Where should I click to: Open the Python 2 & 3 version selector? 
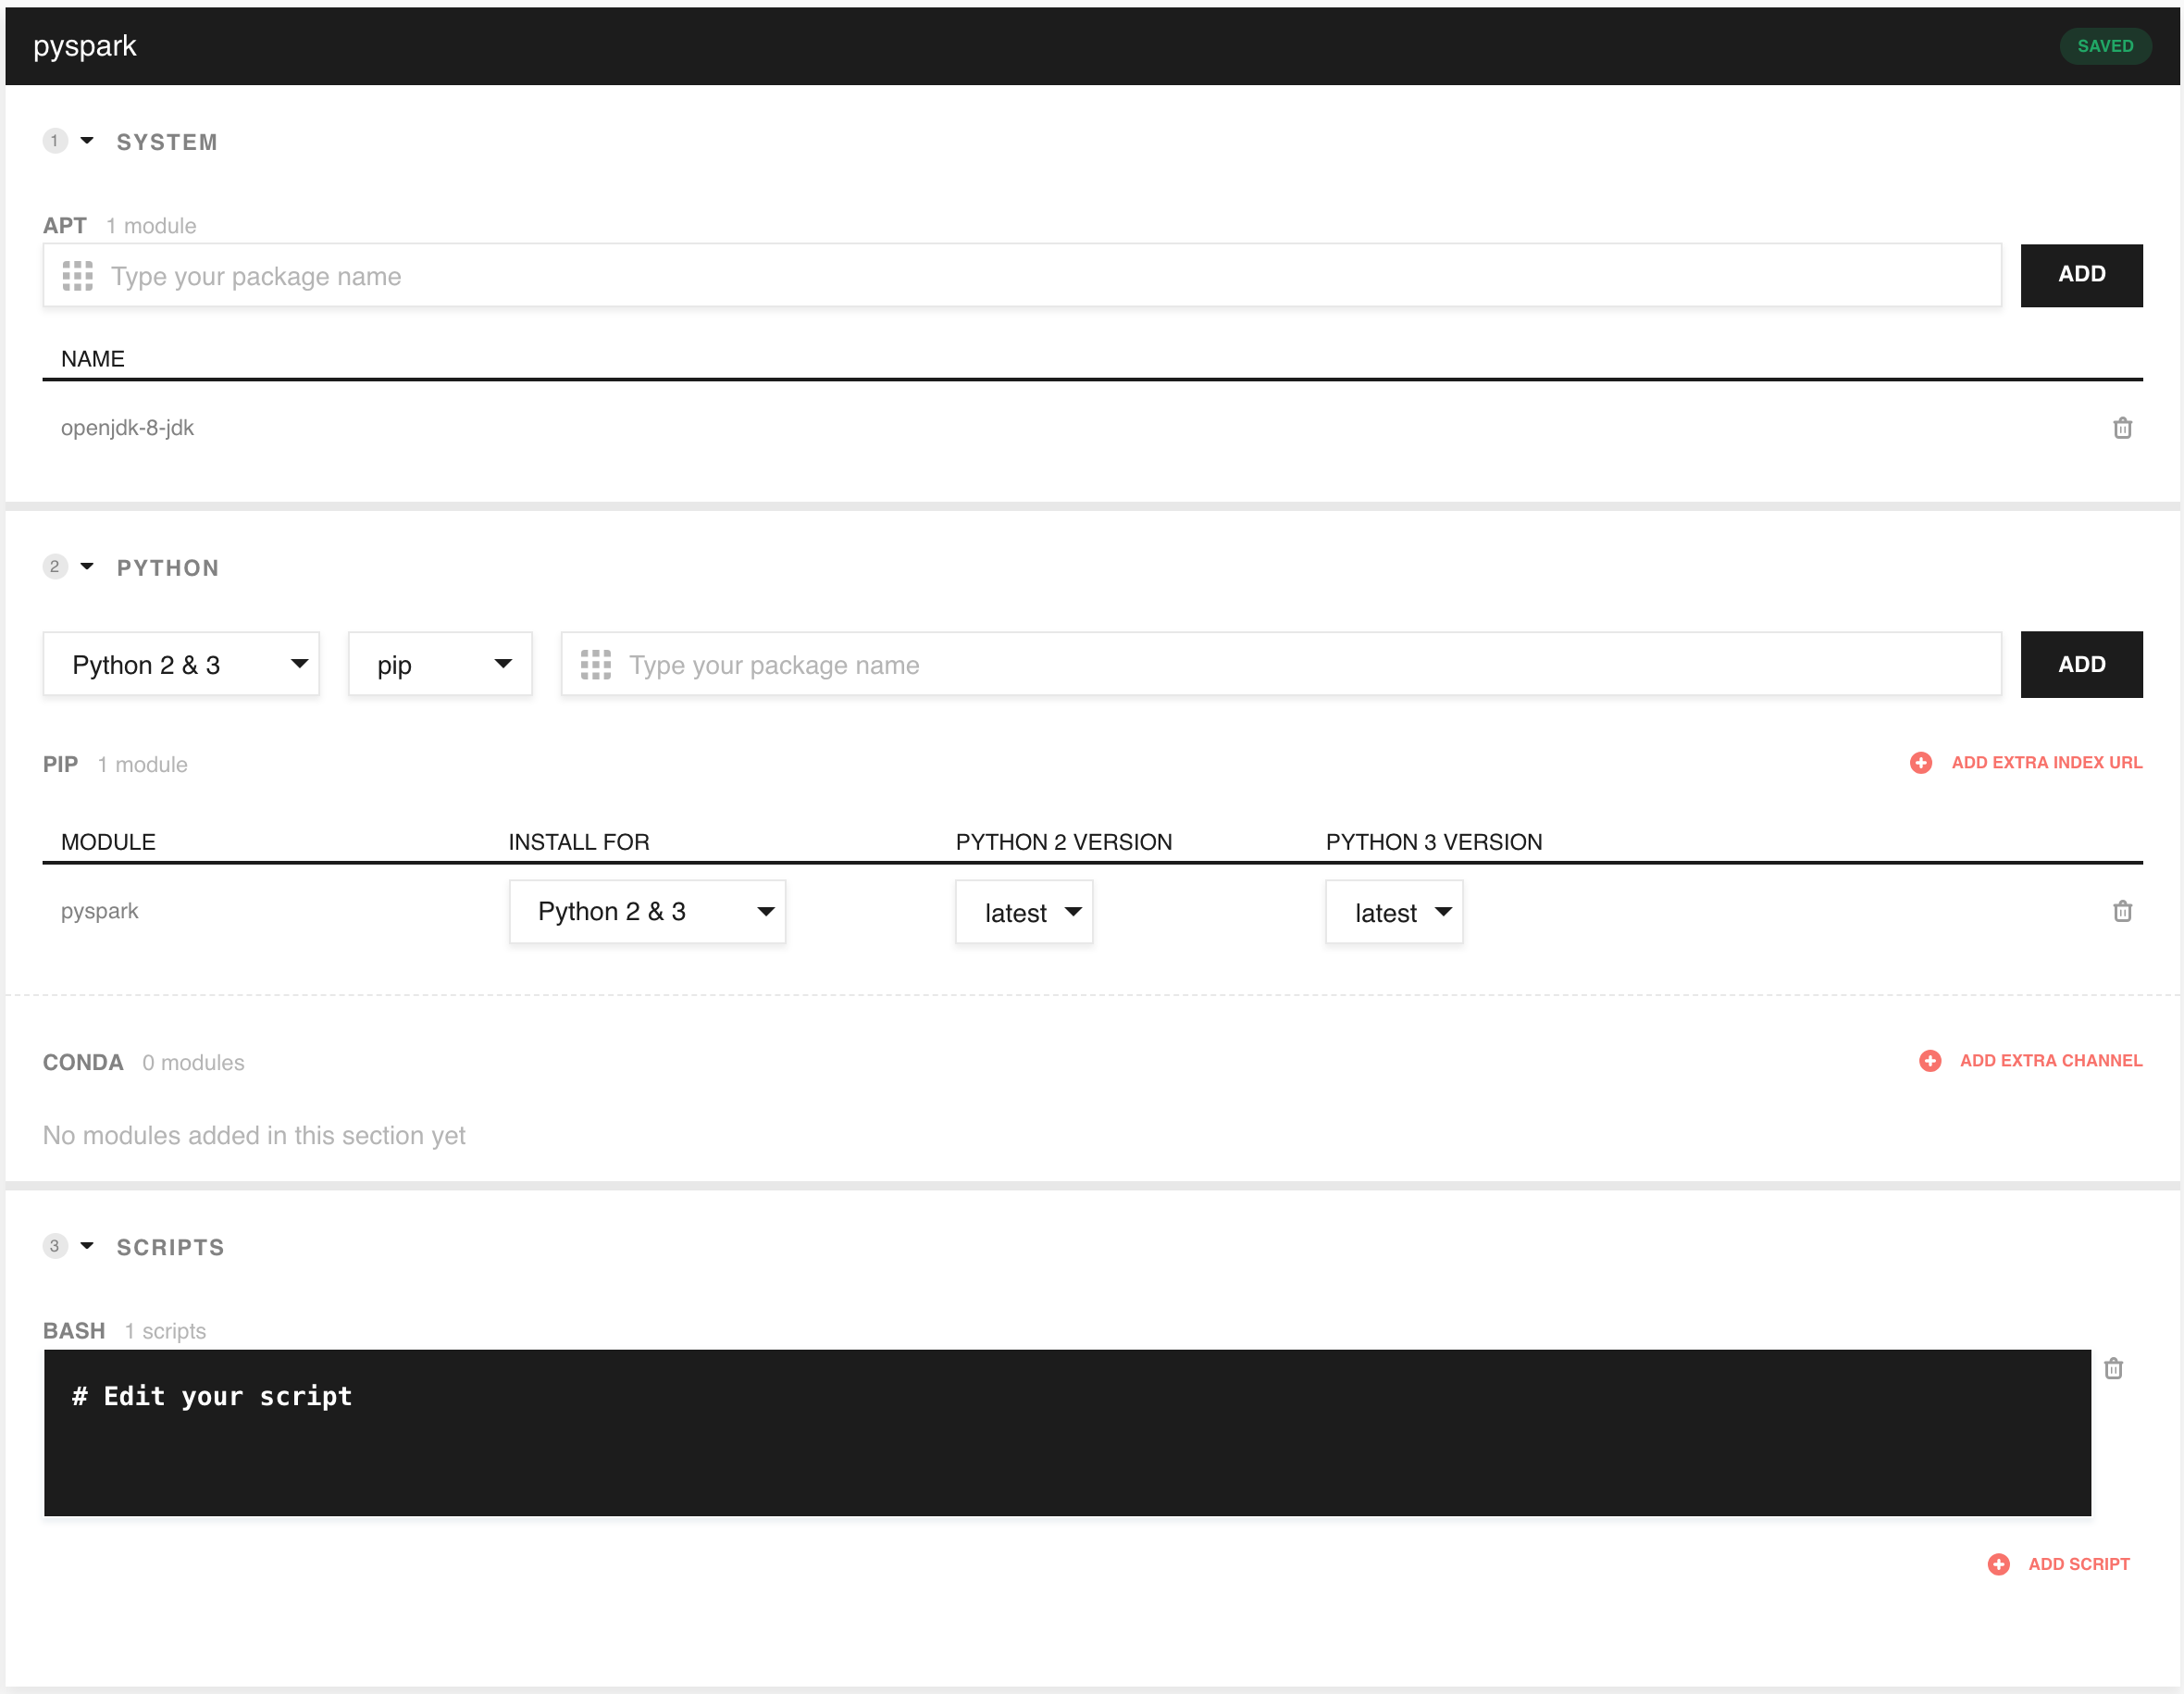click(181, 665)
